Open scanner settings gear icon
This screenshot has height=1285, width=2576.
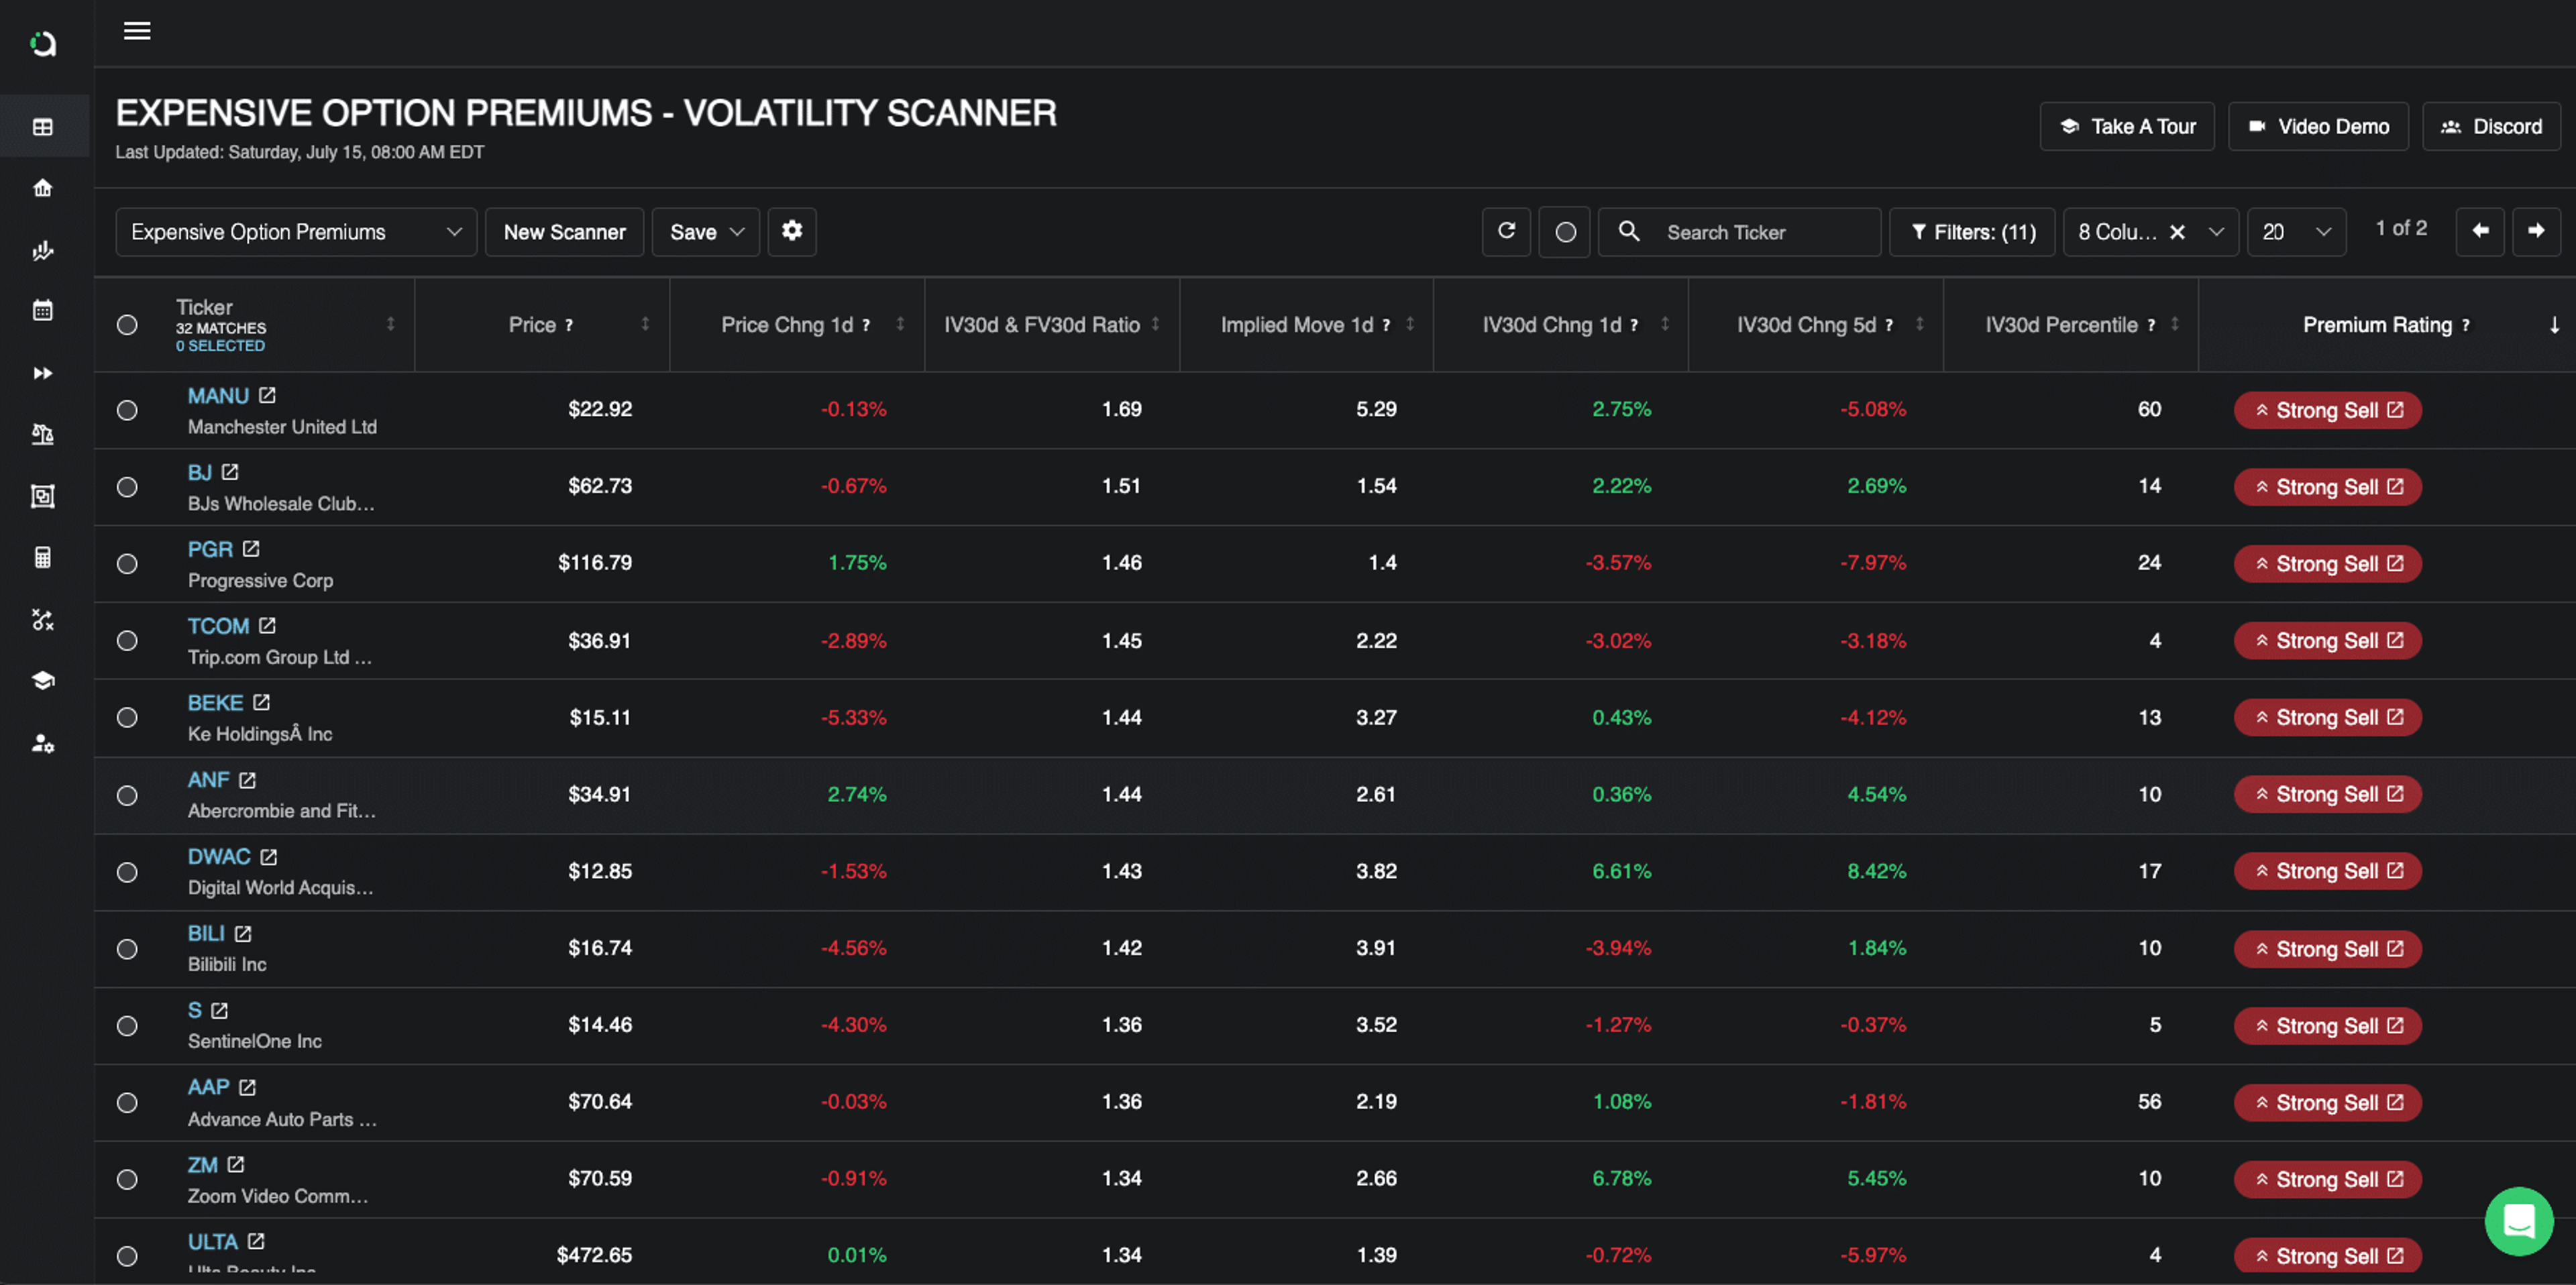(792, 232)
